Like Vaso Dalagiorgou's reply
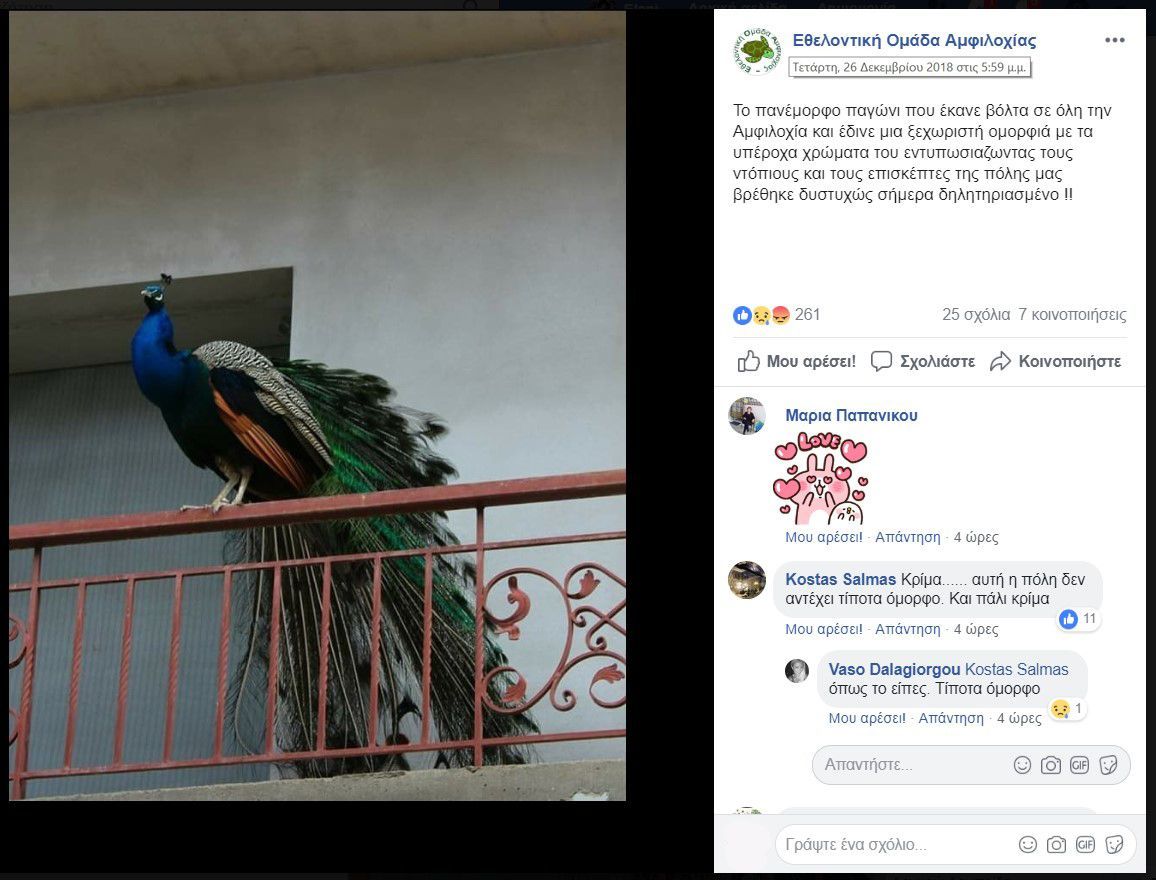The height and width of the screenshot is (880, 1156). click(x=866, y=719)
